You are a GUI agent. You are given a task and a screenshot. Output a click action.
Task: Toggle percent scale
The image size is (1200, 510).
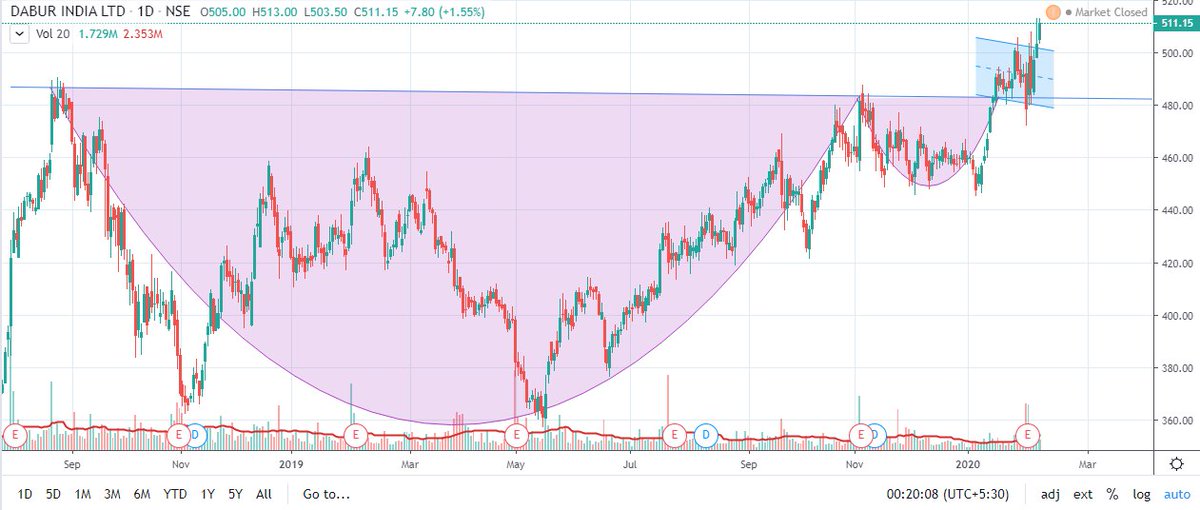point(1112,494)
